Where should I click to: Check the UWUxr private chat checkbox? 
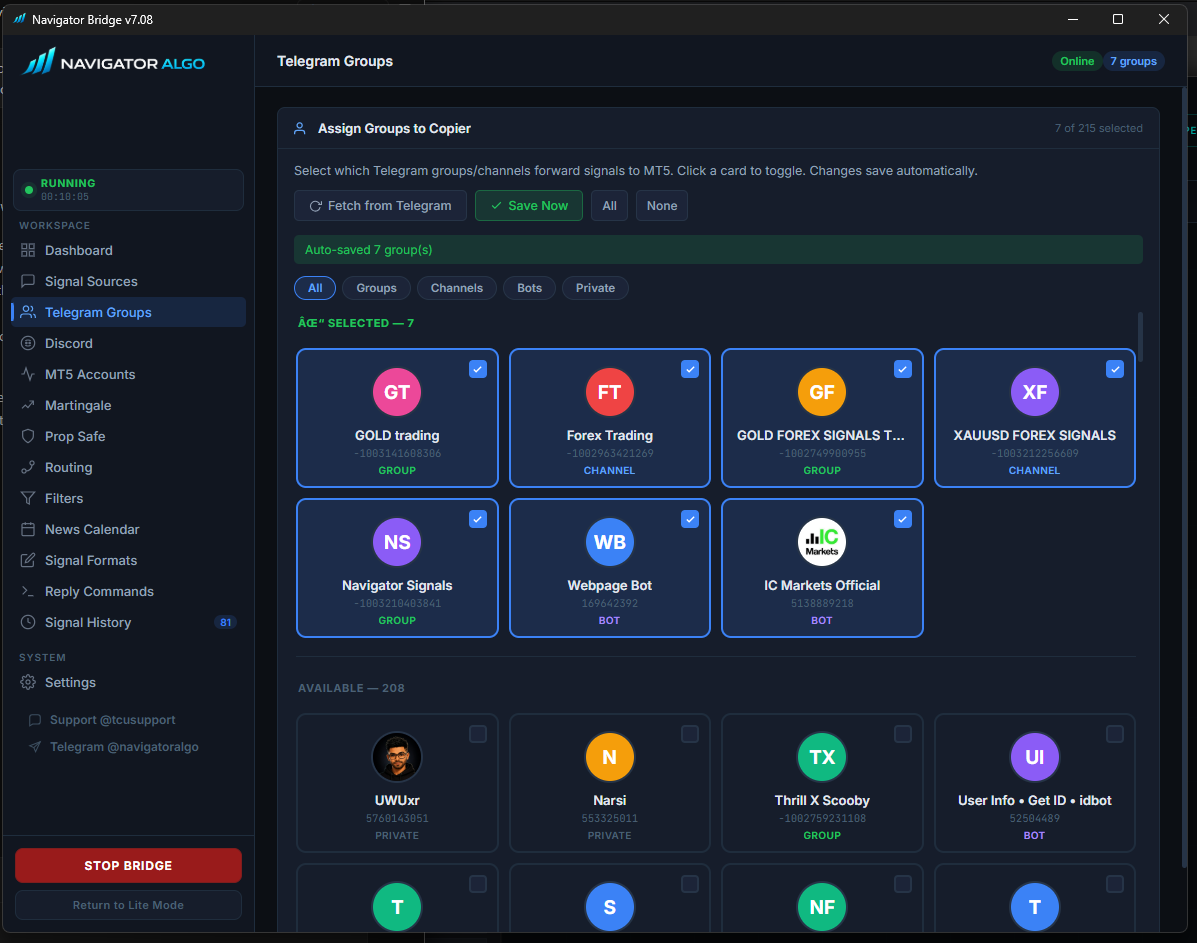[x=478, y=734]
